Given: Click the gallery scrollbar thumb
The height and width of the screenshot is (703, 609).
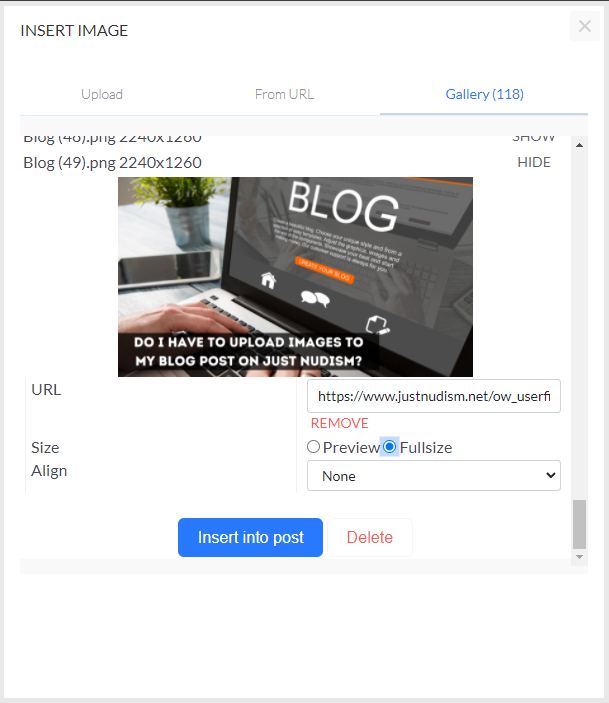Looking at the screenshot, I should coord(579,525).
